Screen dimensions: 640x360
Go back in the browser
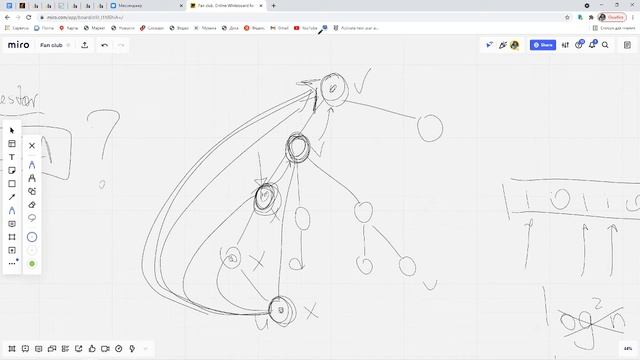pyautogui.click(x=7, y=17)
